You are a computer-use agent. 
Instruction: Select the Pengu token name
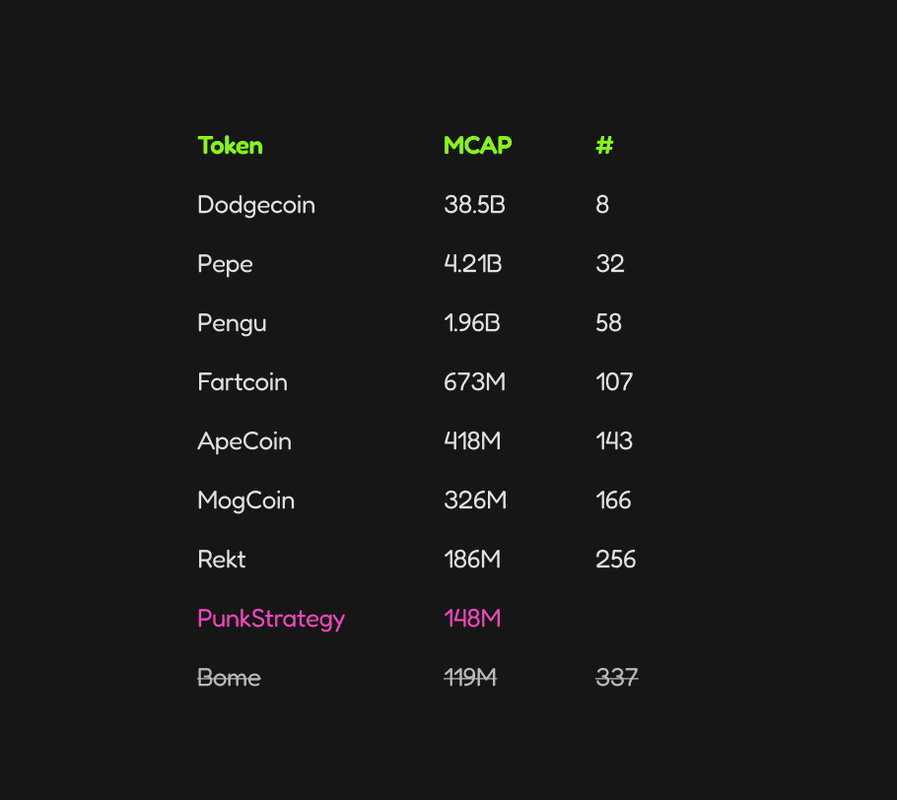232,323
